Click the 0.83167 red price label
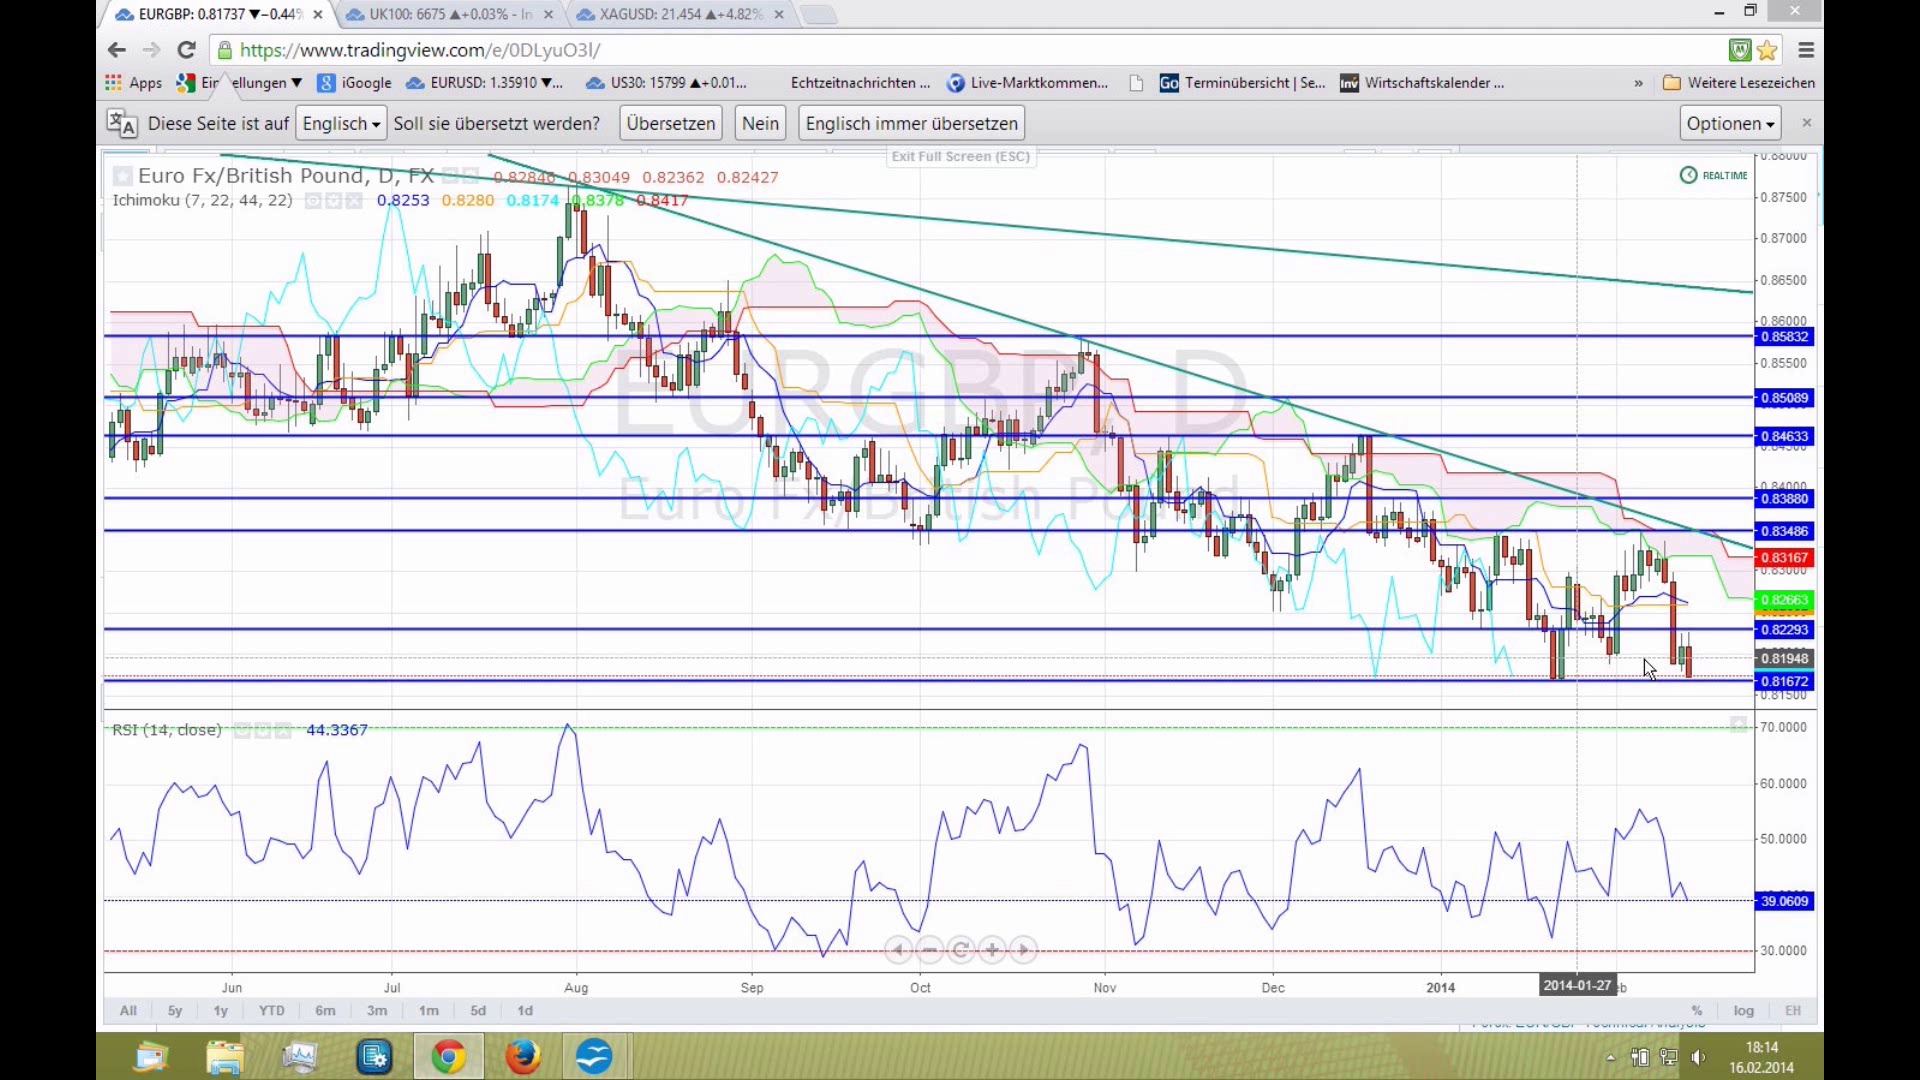1920x1080 pixels. (x=1785, y=558)
